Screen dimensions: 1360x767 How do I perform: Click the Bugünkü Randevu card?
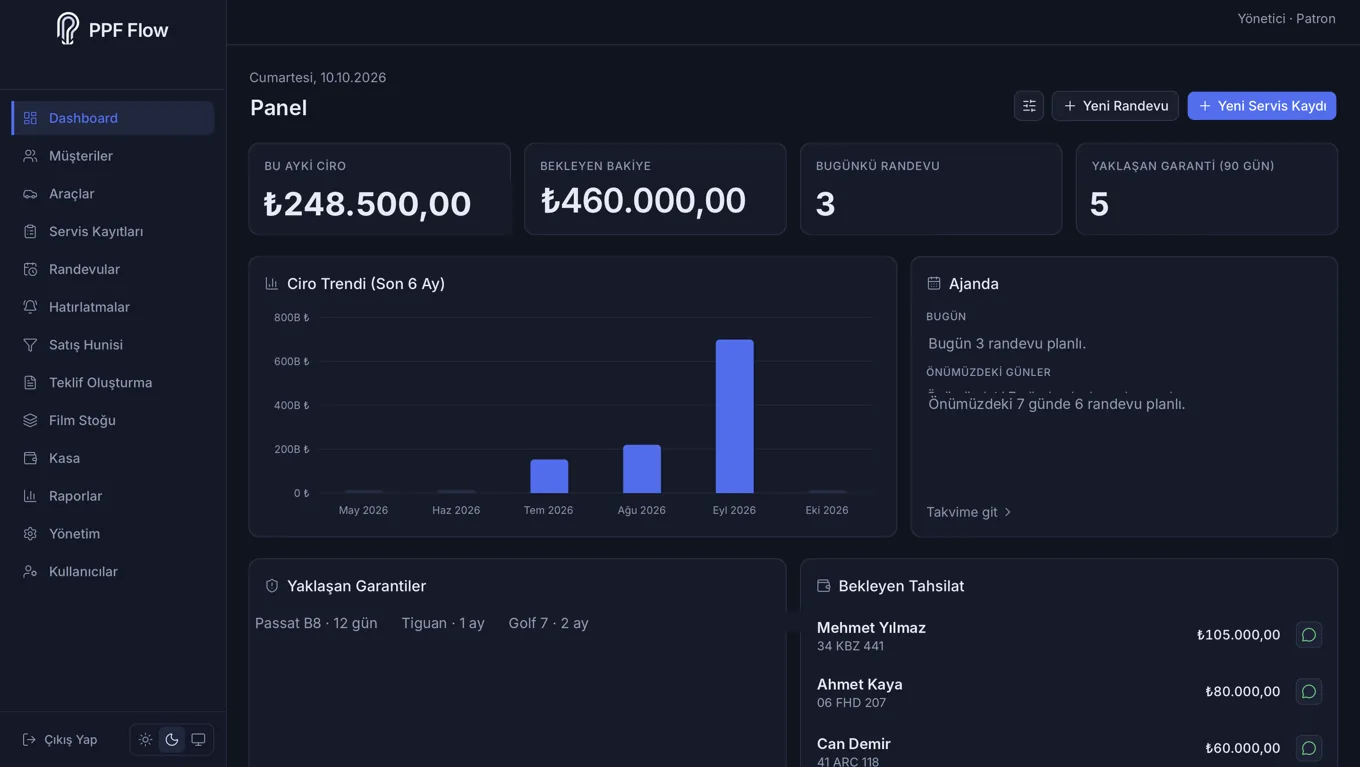point(931,189)
